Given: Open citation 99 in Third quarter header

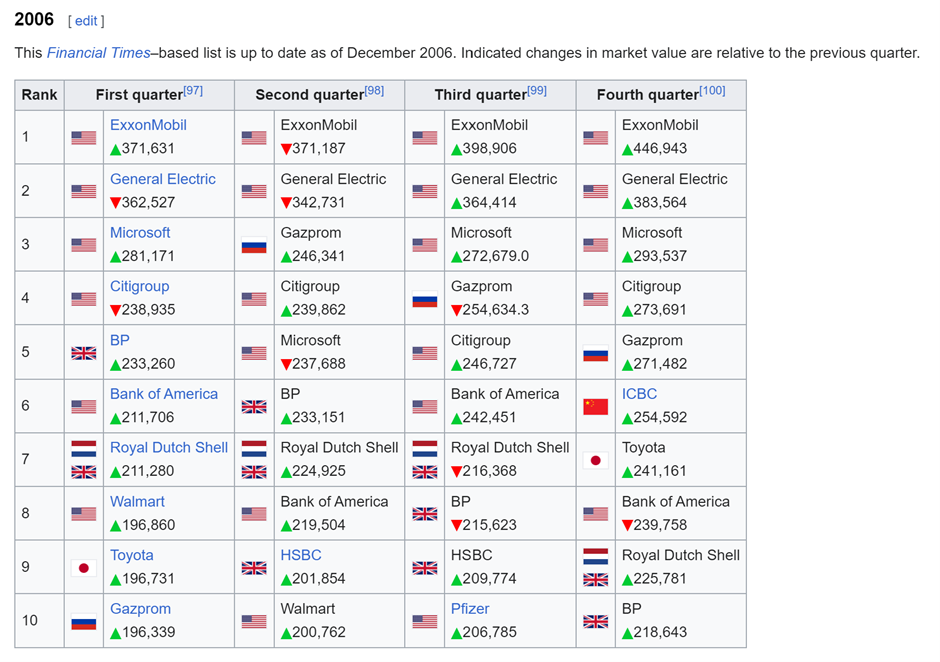Looking at the screenshot, I should (537, 91).
